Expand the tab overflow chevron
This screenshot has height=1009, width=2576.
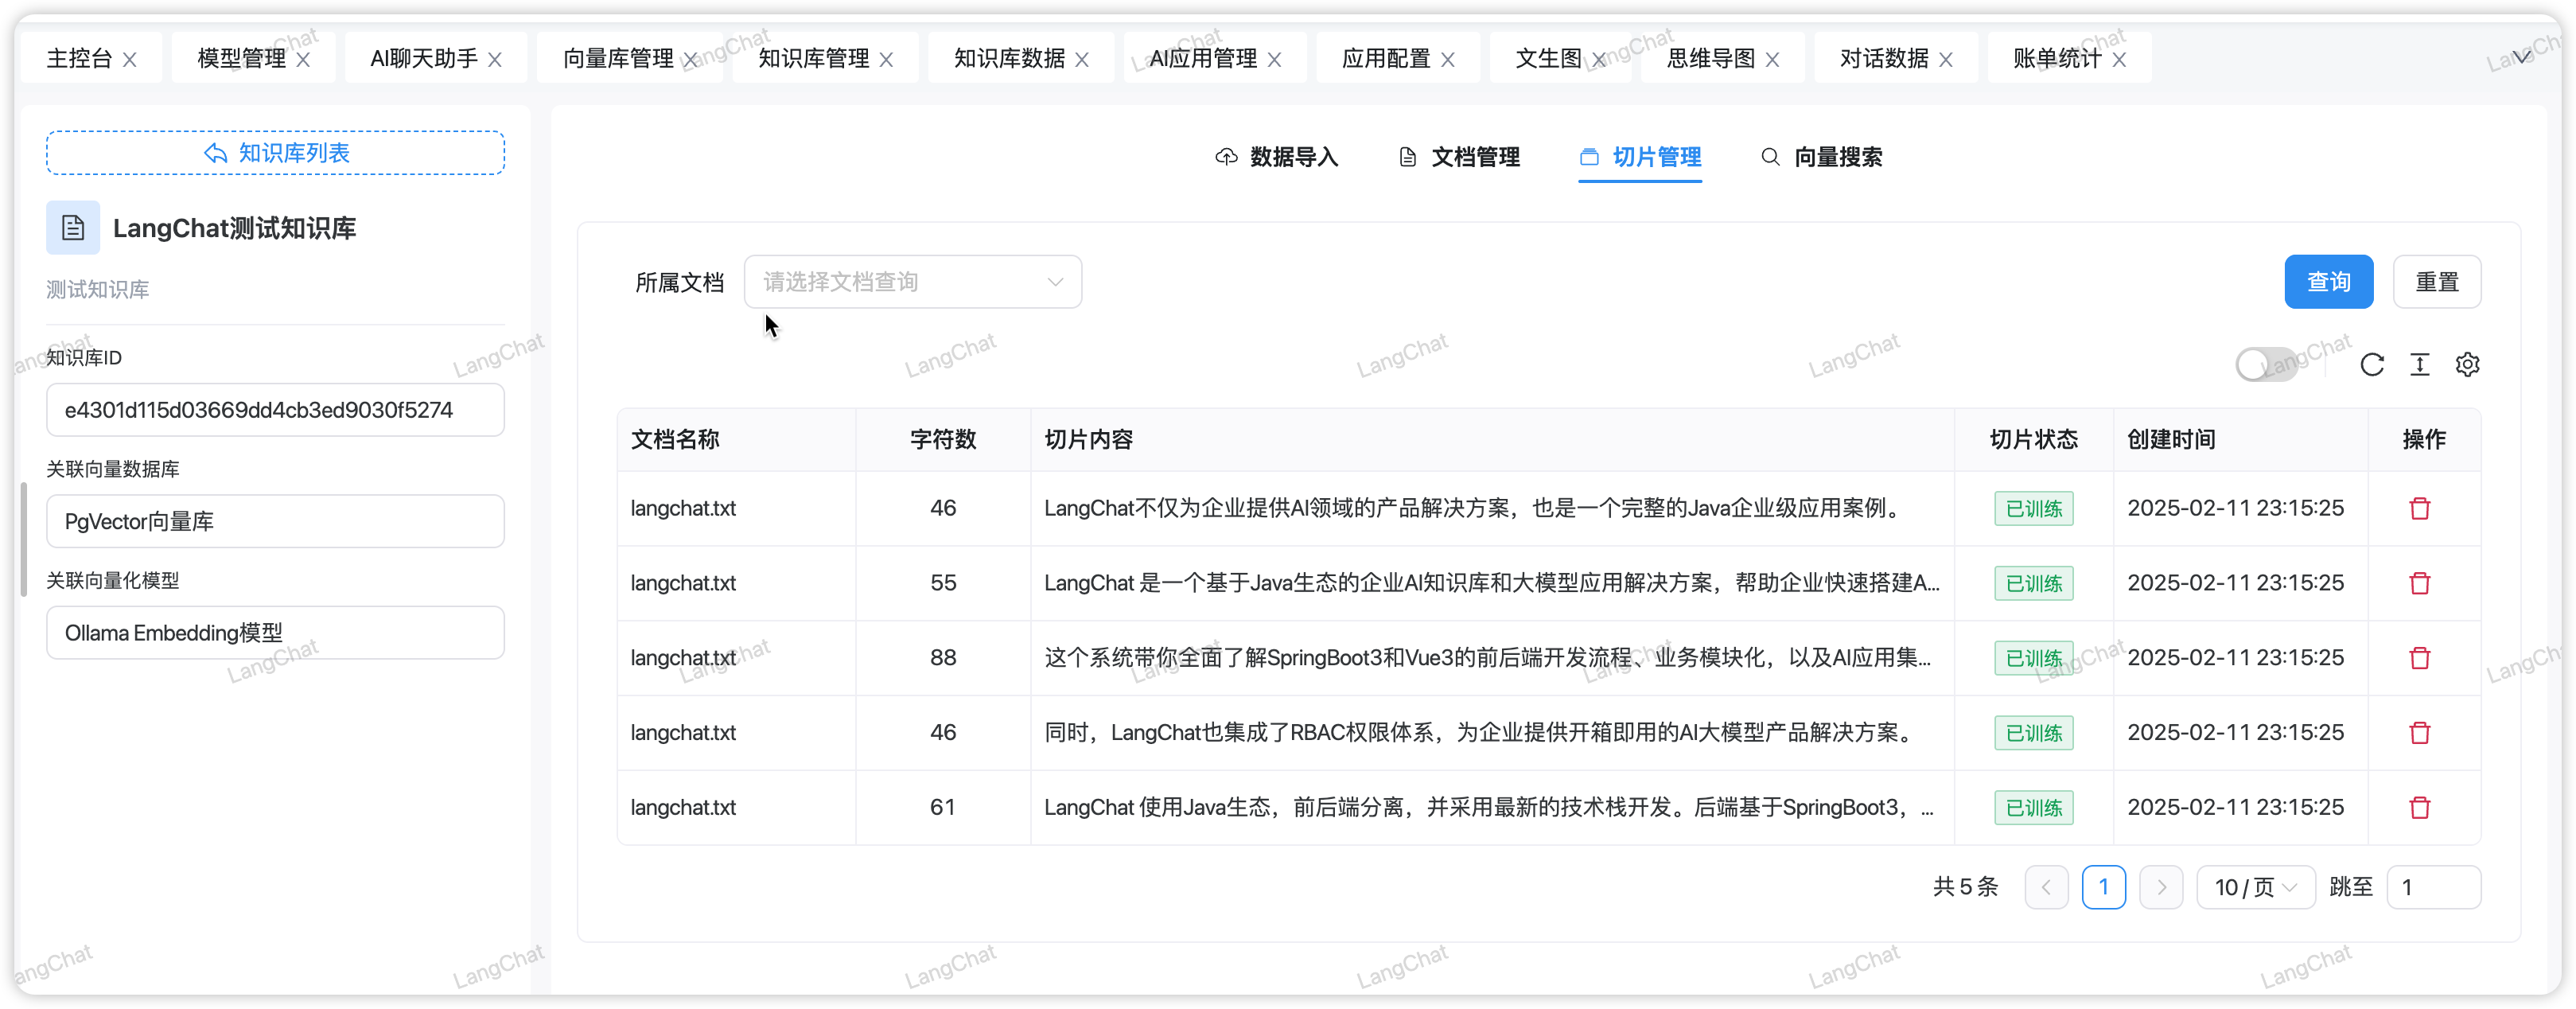click(2522, 57)
